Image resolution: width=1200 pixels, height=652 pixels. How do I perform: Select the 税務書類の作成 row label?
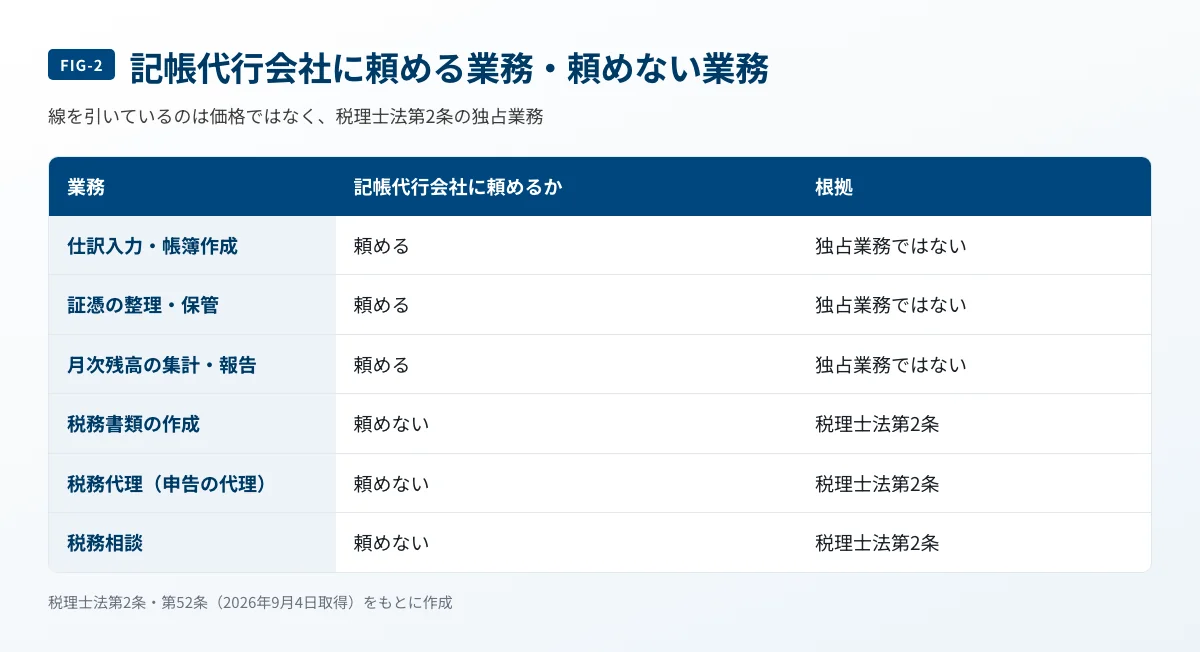(133, 424)
